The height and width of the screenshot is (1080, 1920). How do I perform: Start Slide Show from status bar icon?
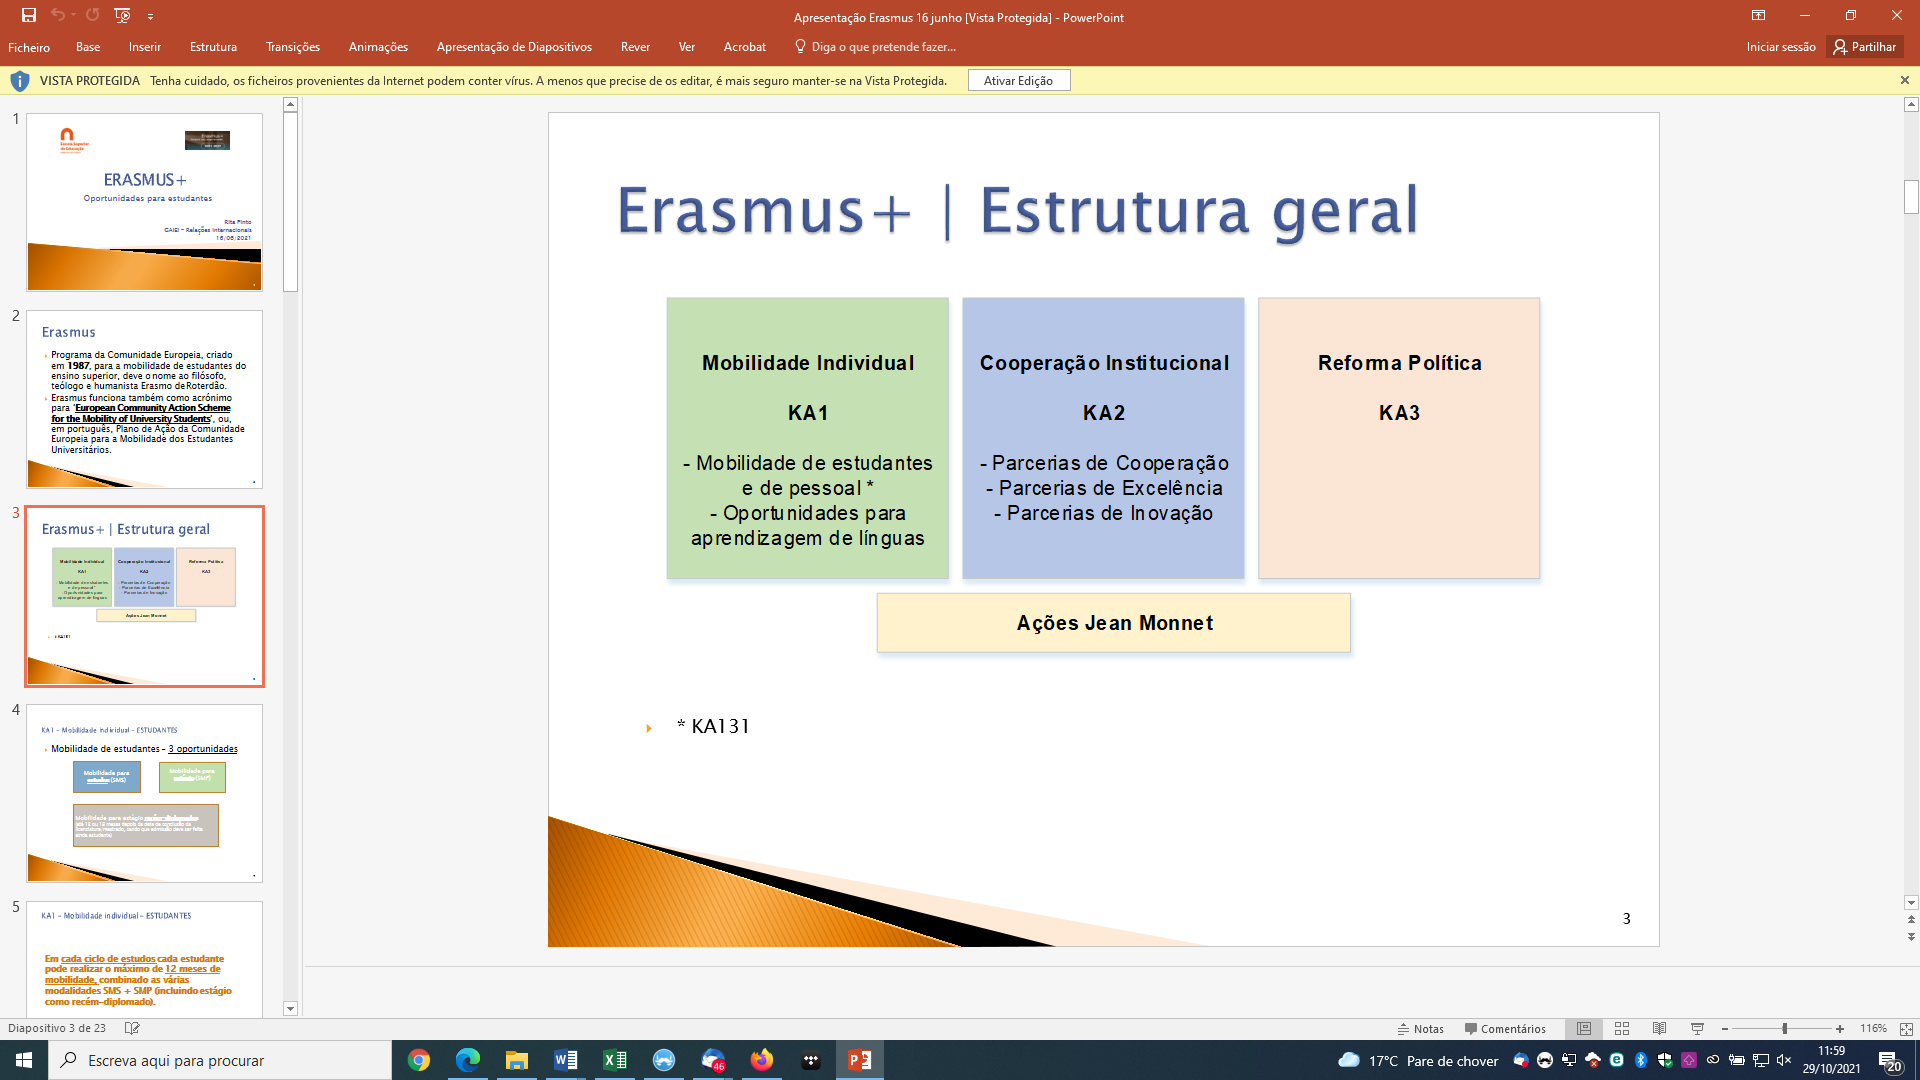[1697, 1029]
